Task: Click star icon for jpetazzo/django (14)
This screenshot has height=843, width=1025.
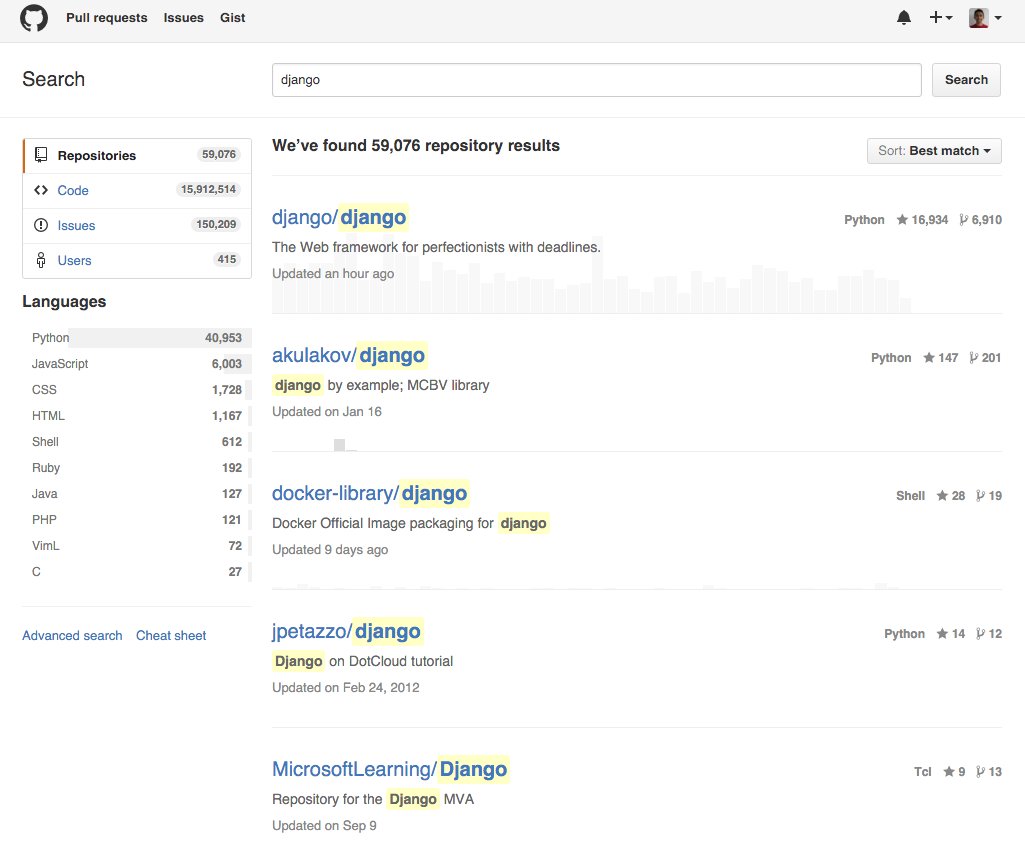Action: [x=942, y=633]
